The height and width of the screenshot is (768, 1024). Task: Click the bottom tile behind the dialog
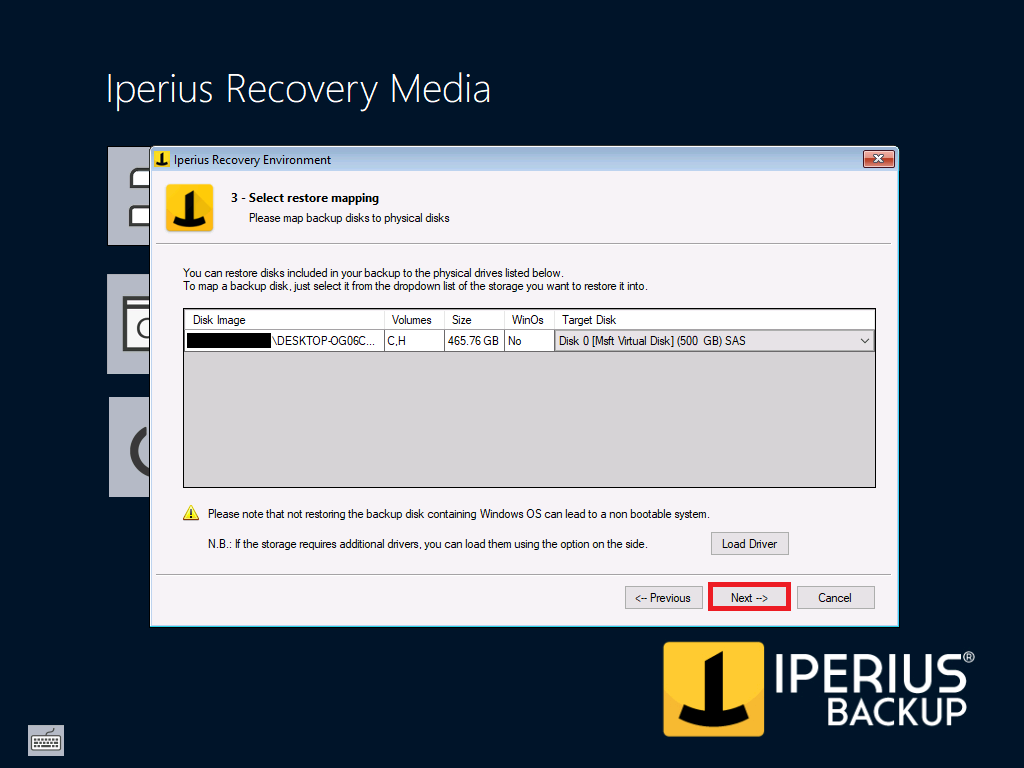[x=129, y=447]
